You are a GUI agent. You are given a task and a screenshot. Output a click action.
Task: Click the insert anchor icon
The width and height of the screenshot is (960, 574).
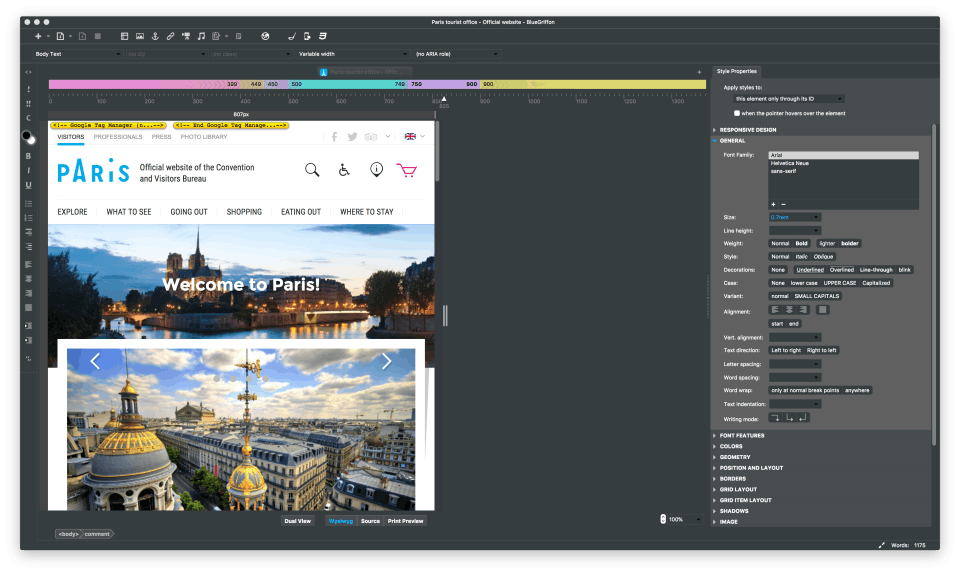(155, 36)
